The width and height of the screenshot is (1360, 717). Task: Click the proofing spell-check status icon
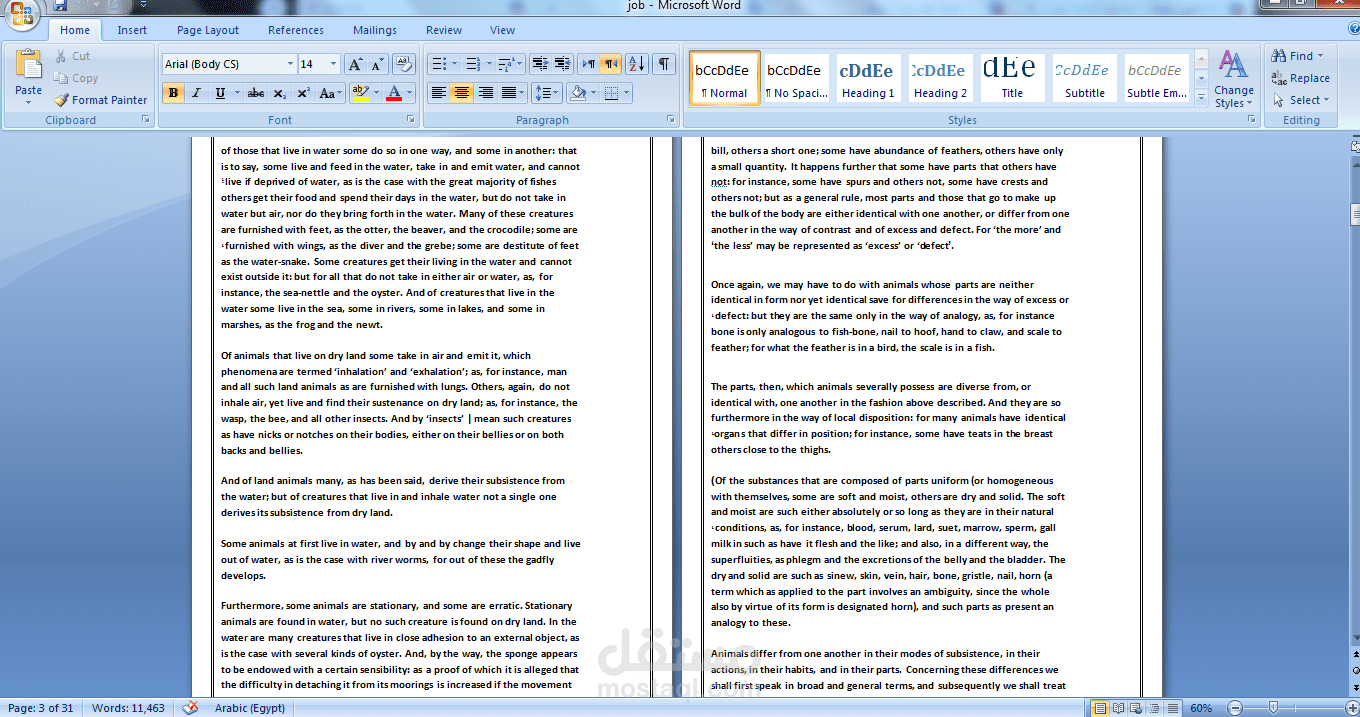(190, 708)
